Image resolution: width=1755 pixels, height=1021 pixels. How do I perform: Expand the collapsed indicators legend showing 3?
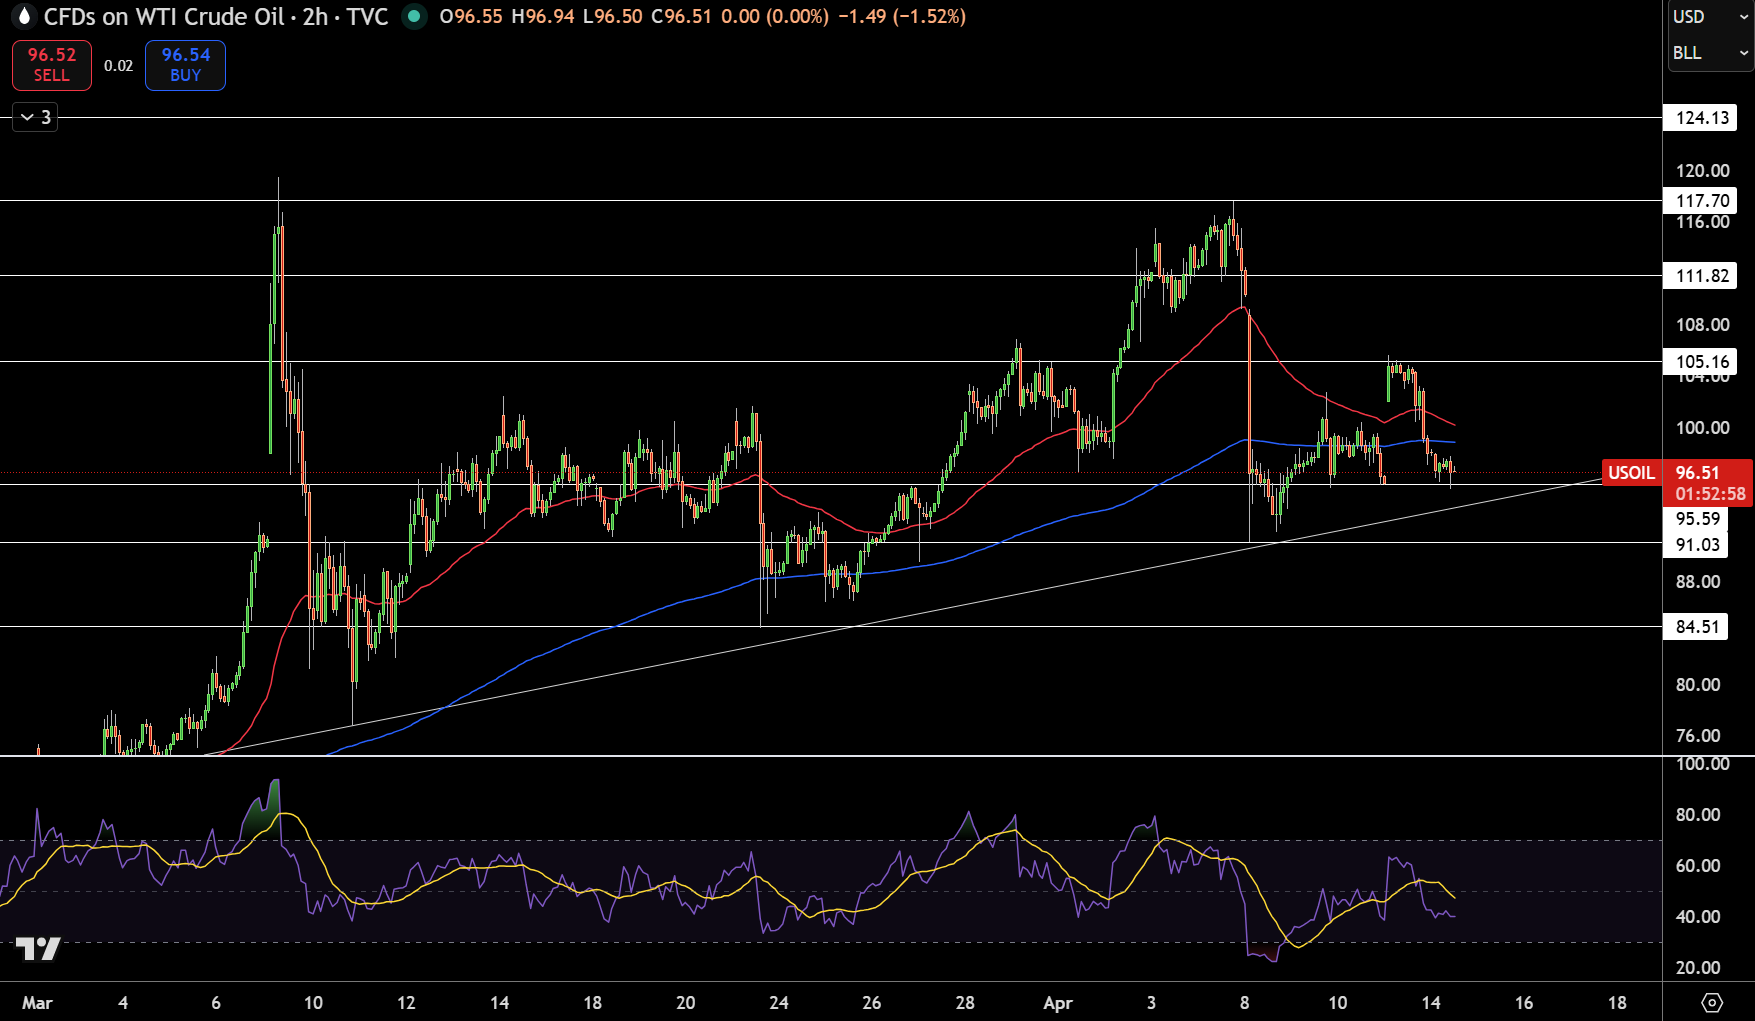[x=35, y=117]
